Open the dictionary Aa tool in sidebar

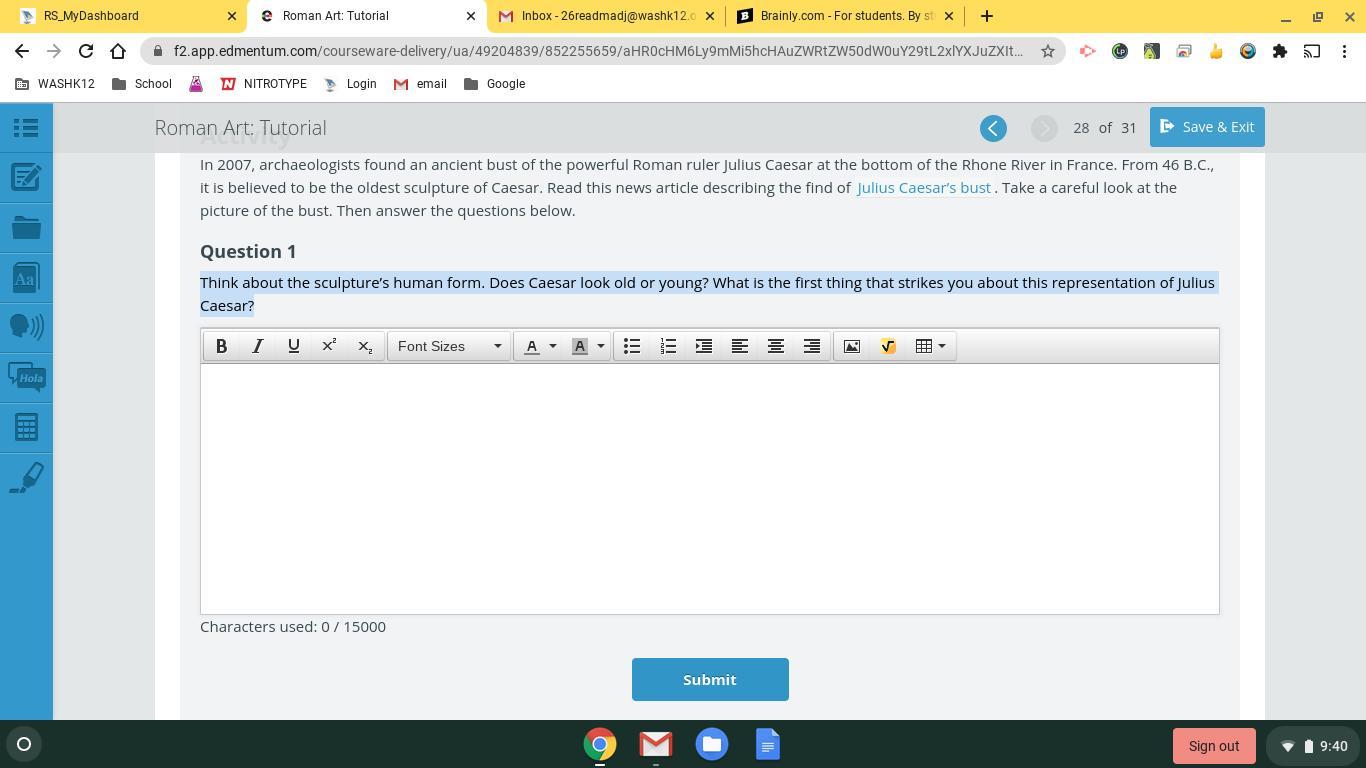point(26,278)
